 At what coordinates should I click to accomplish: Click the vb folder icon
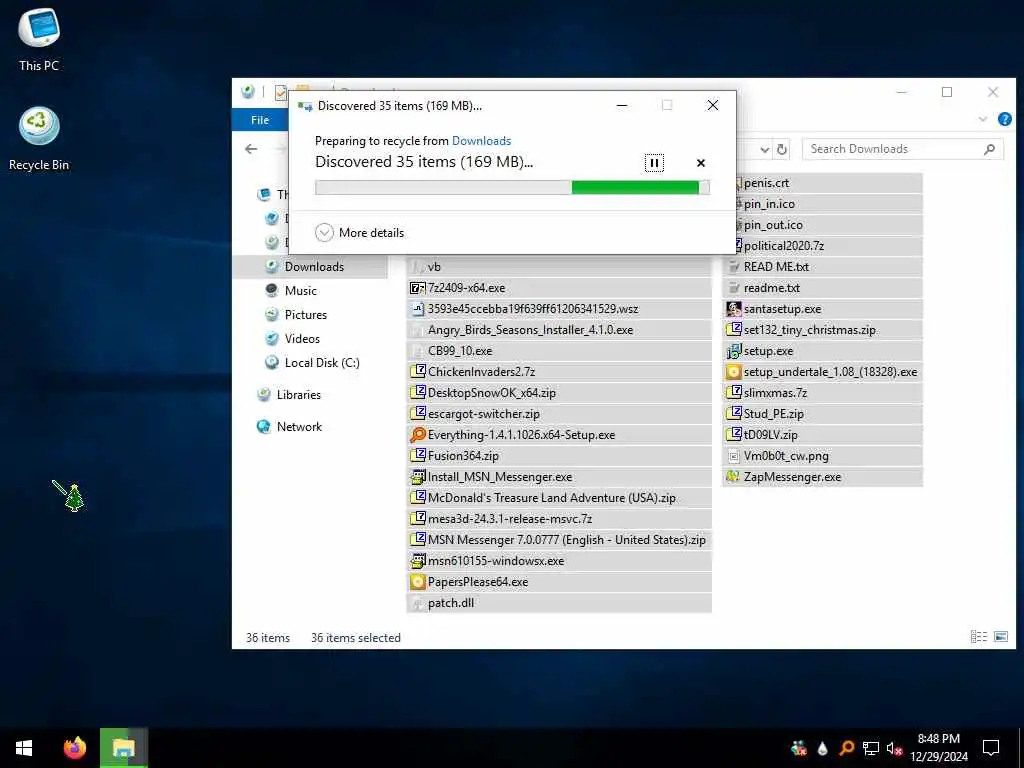point(417,266)
